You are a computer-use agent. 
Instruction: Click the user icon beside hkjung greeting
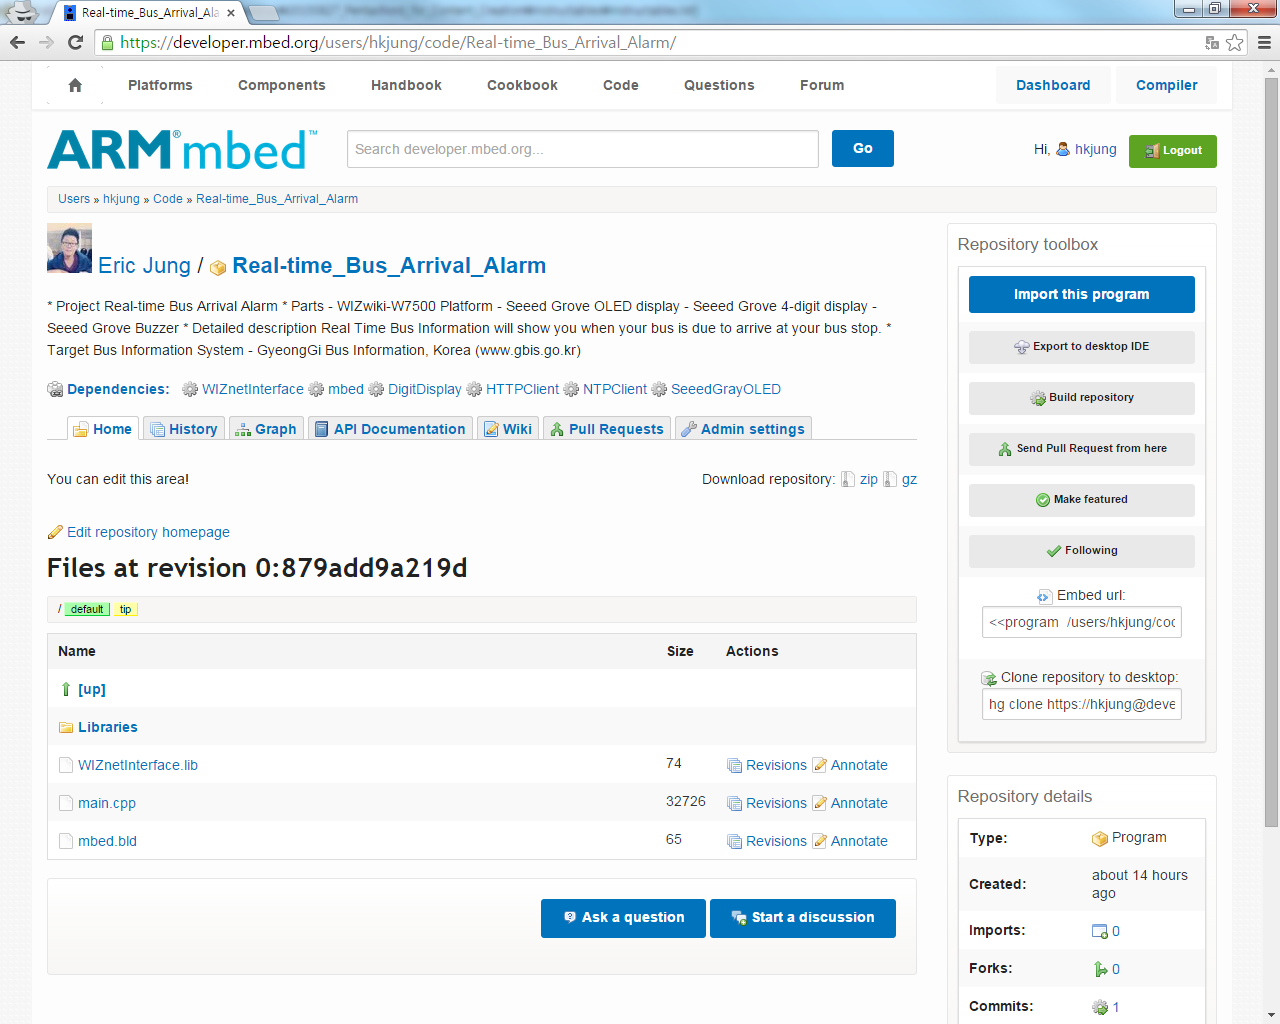(1063, 149)
